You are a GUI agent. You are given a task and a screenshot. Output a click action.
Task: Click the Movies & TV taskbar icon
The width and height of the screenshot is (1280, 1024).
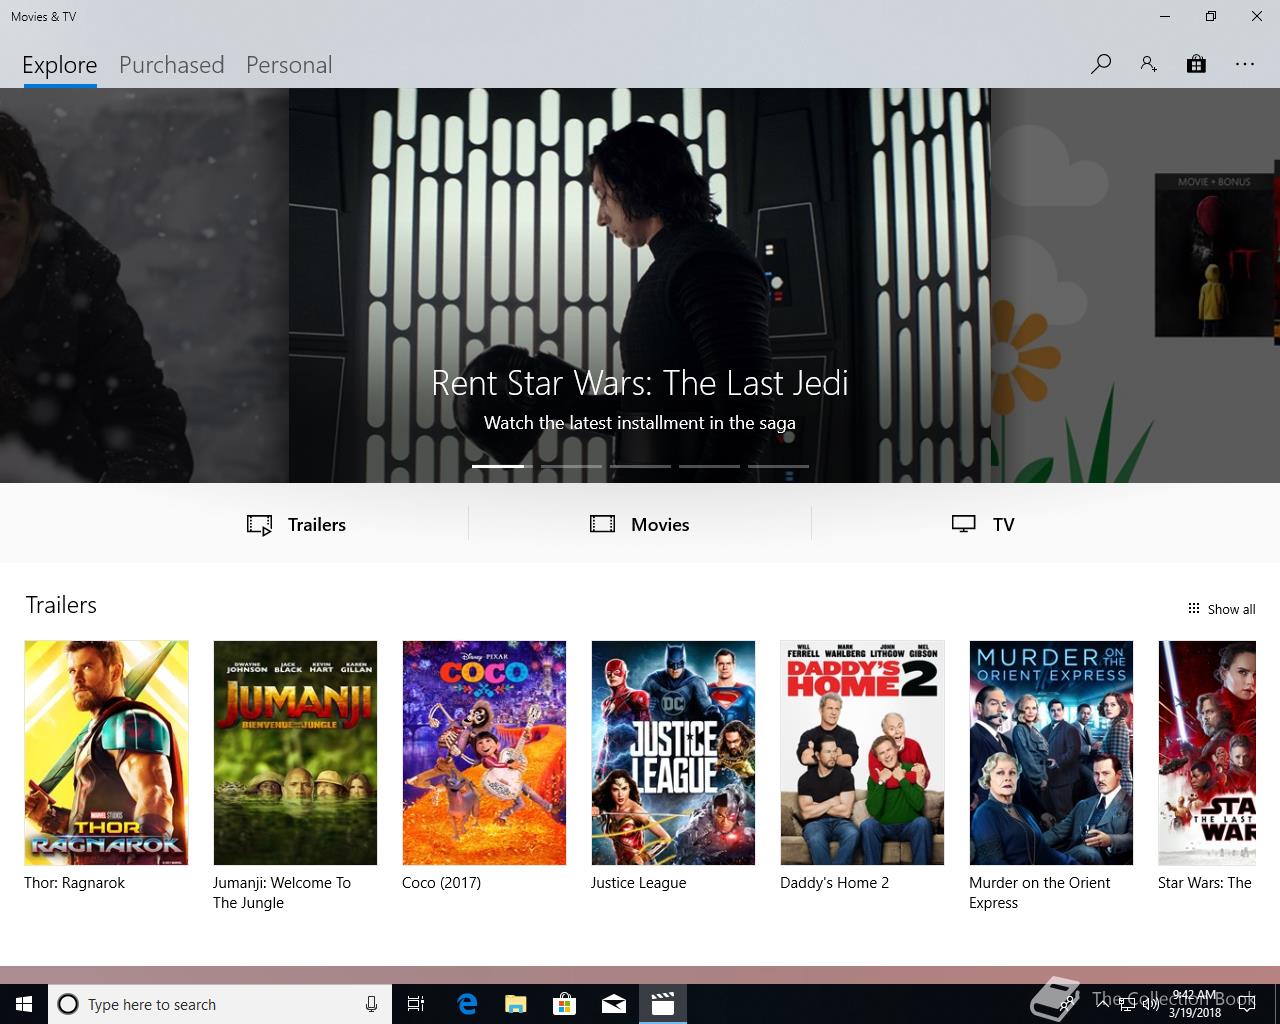point(663,1004)
